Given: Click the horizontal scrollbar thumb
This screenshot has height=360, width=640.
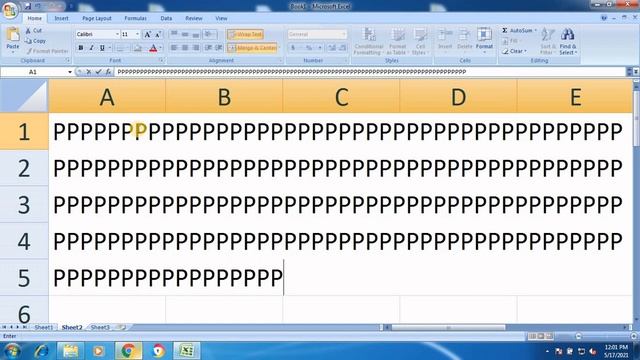Looking at the screenshot, I should point(448,327).
